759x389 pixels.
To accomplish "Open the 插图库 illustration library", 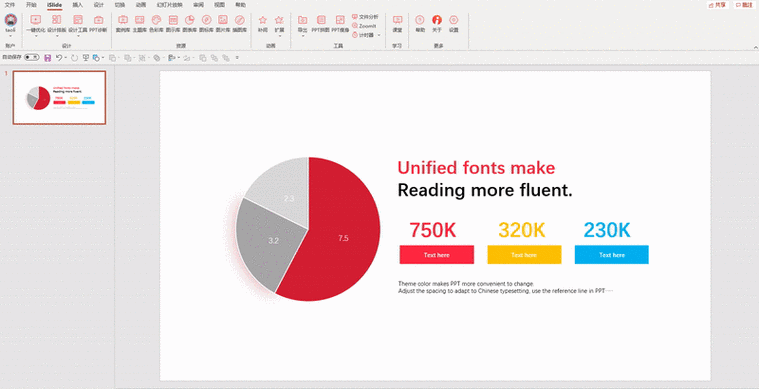I will click(x=240, y=24).
